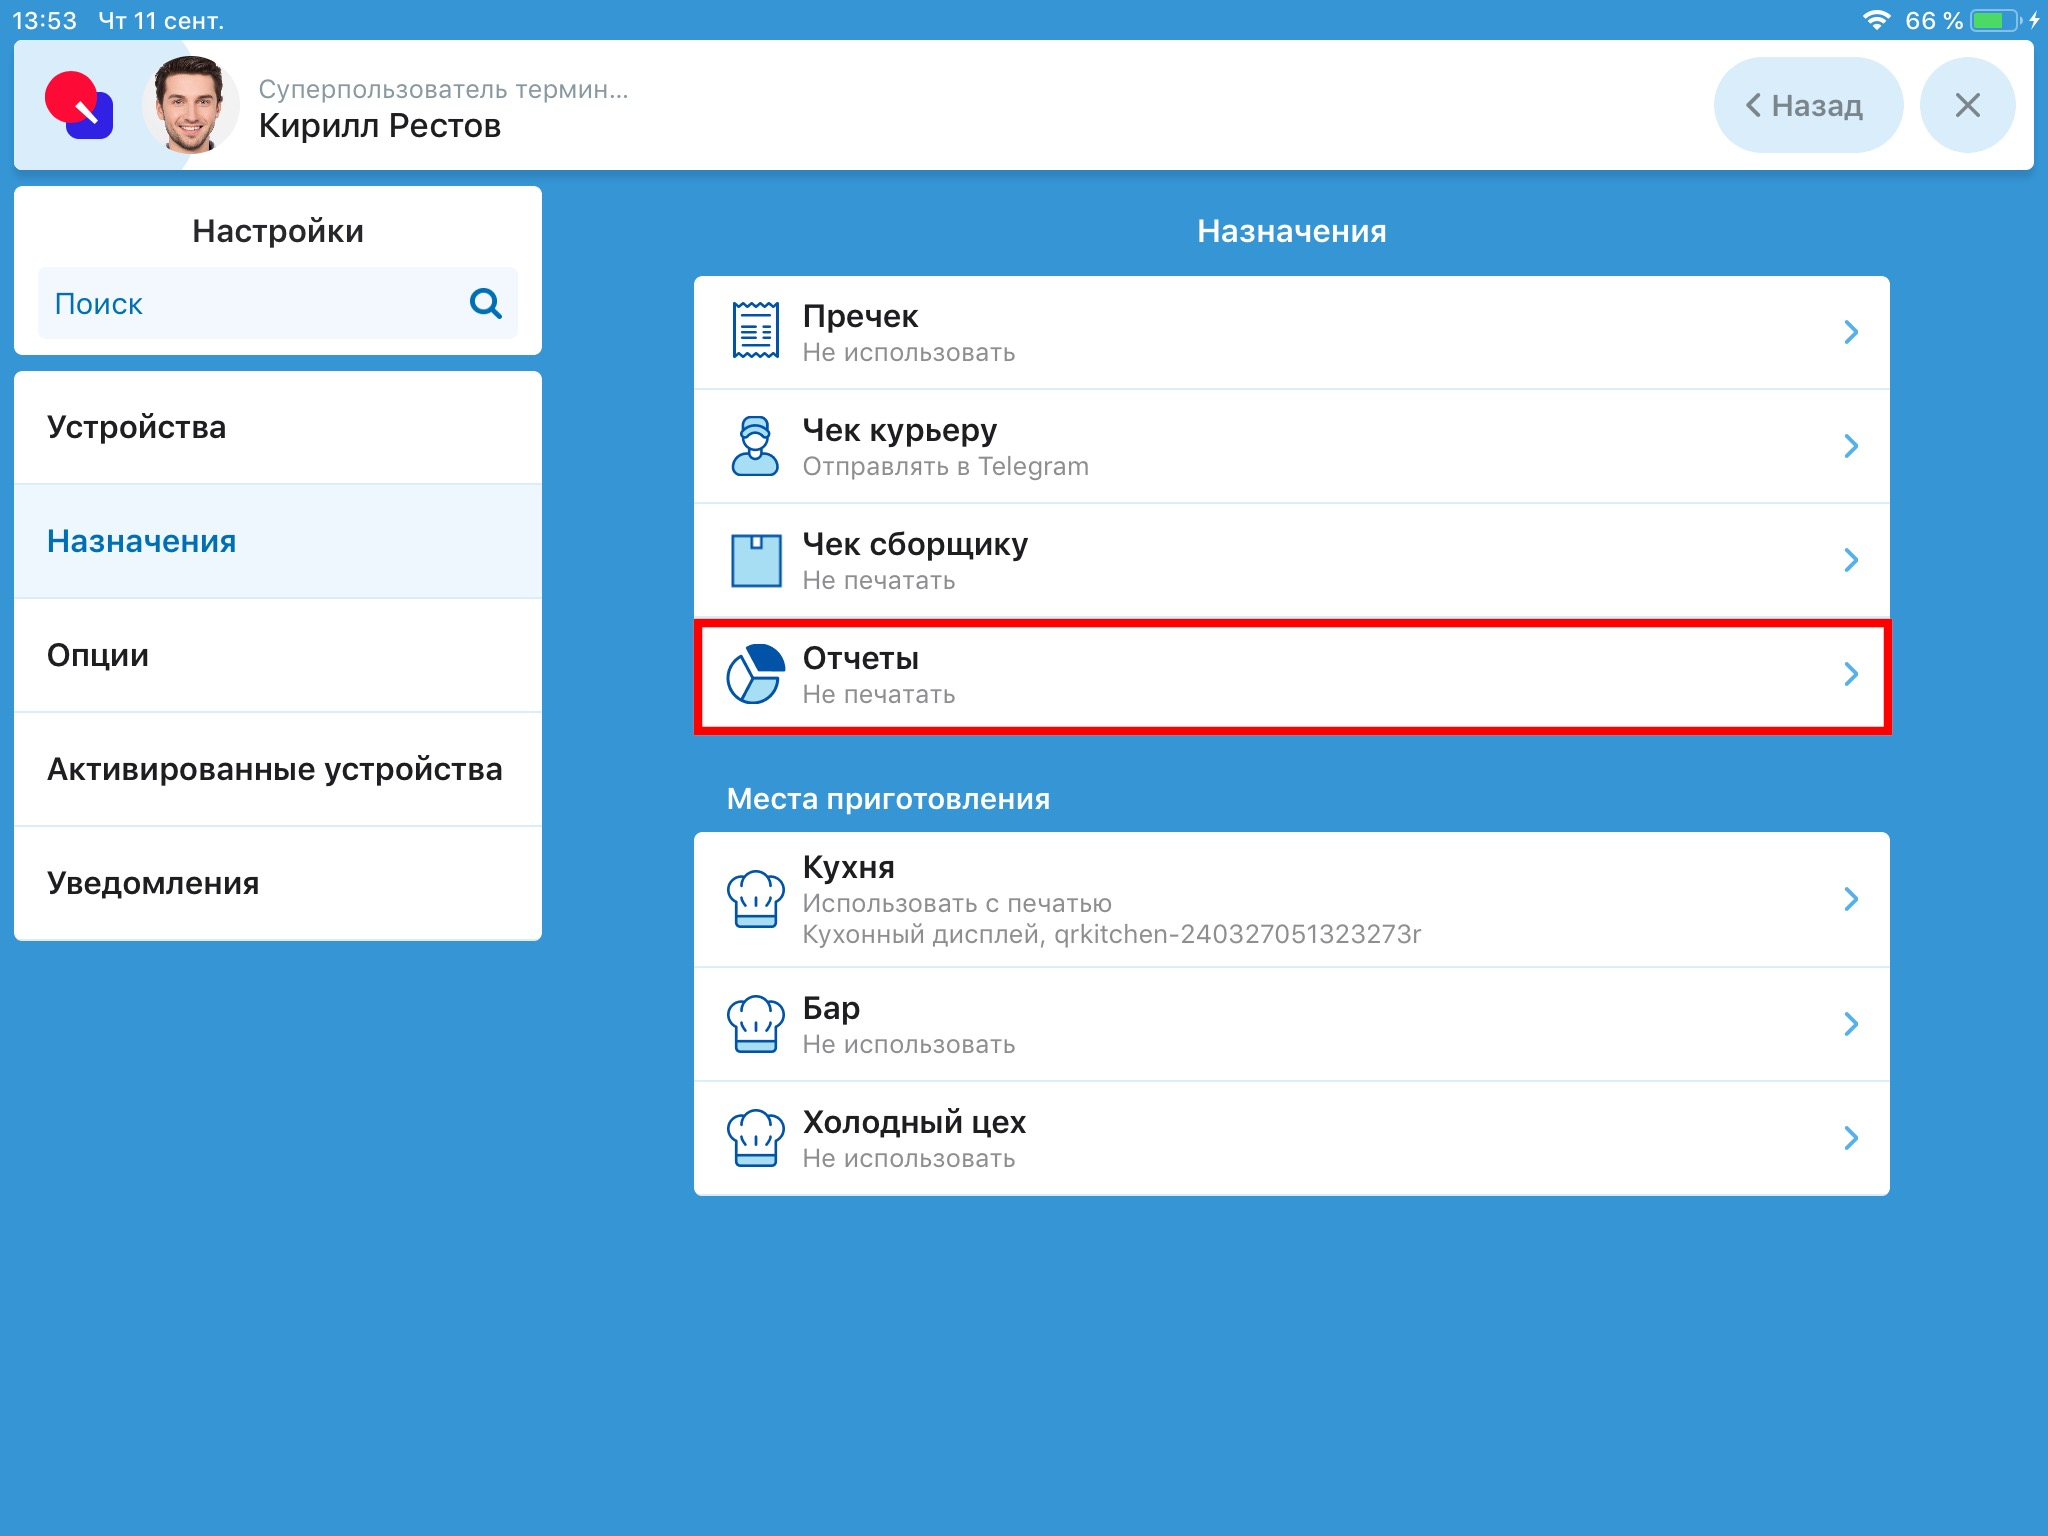Screen dimensions: 2048x1536
Task: Expand Кухня row with its chevron
Action: click(x=1850, y=899)
